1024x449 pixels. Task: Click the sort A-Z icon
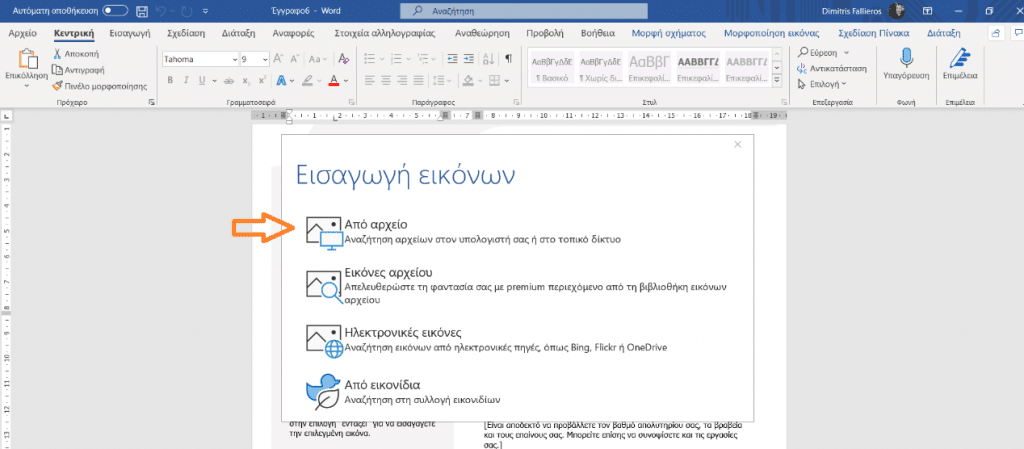tap(488, 59)
